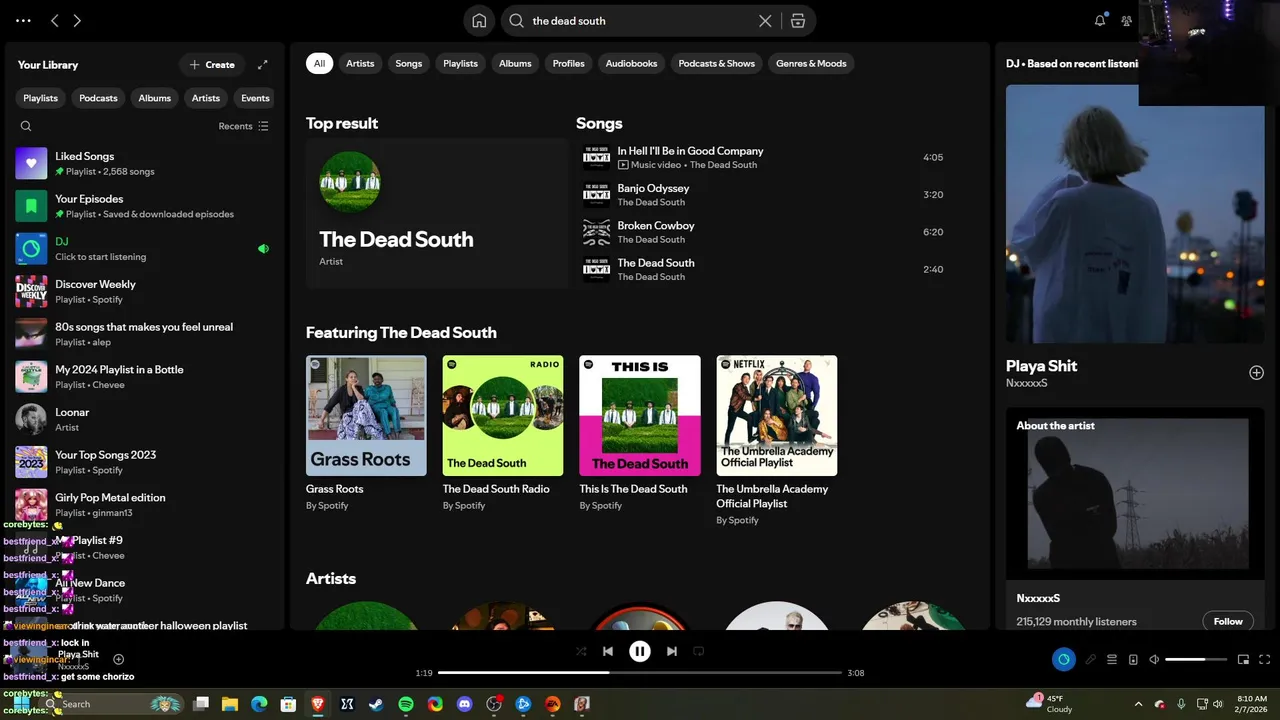This screenshot has height=720, width=1280.
Task: Go back using the left arrow
Action: tap(55, 20)
